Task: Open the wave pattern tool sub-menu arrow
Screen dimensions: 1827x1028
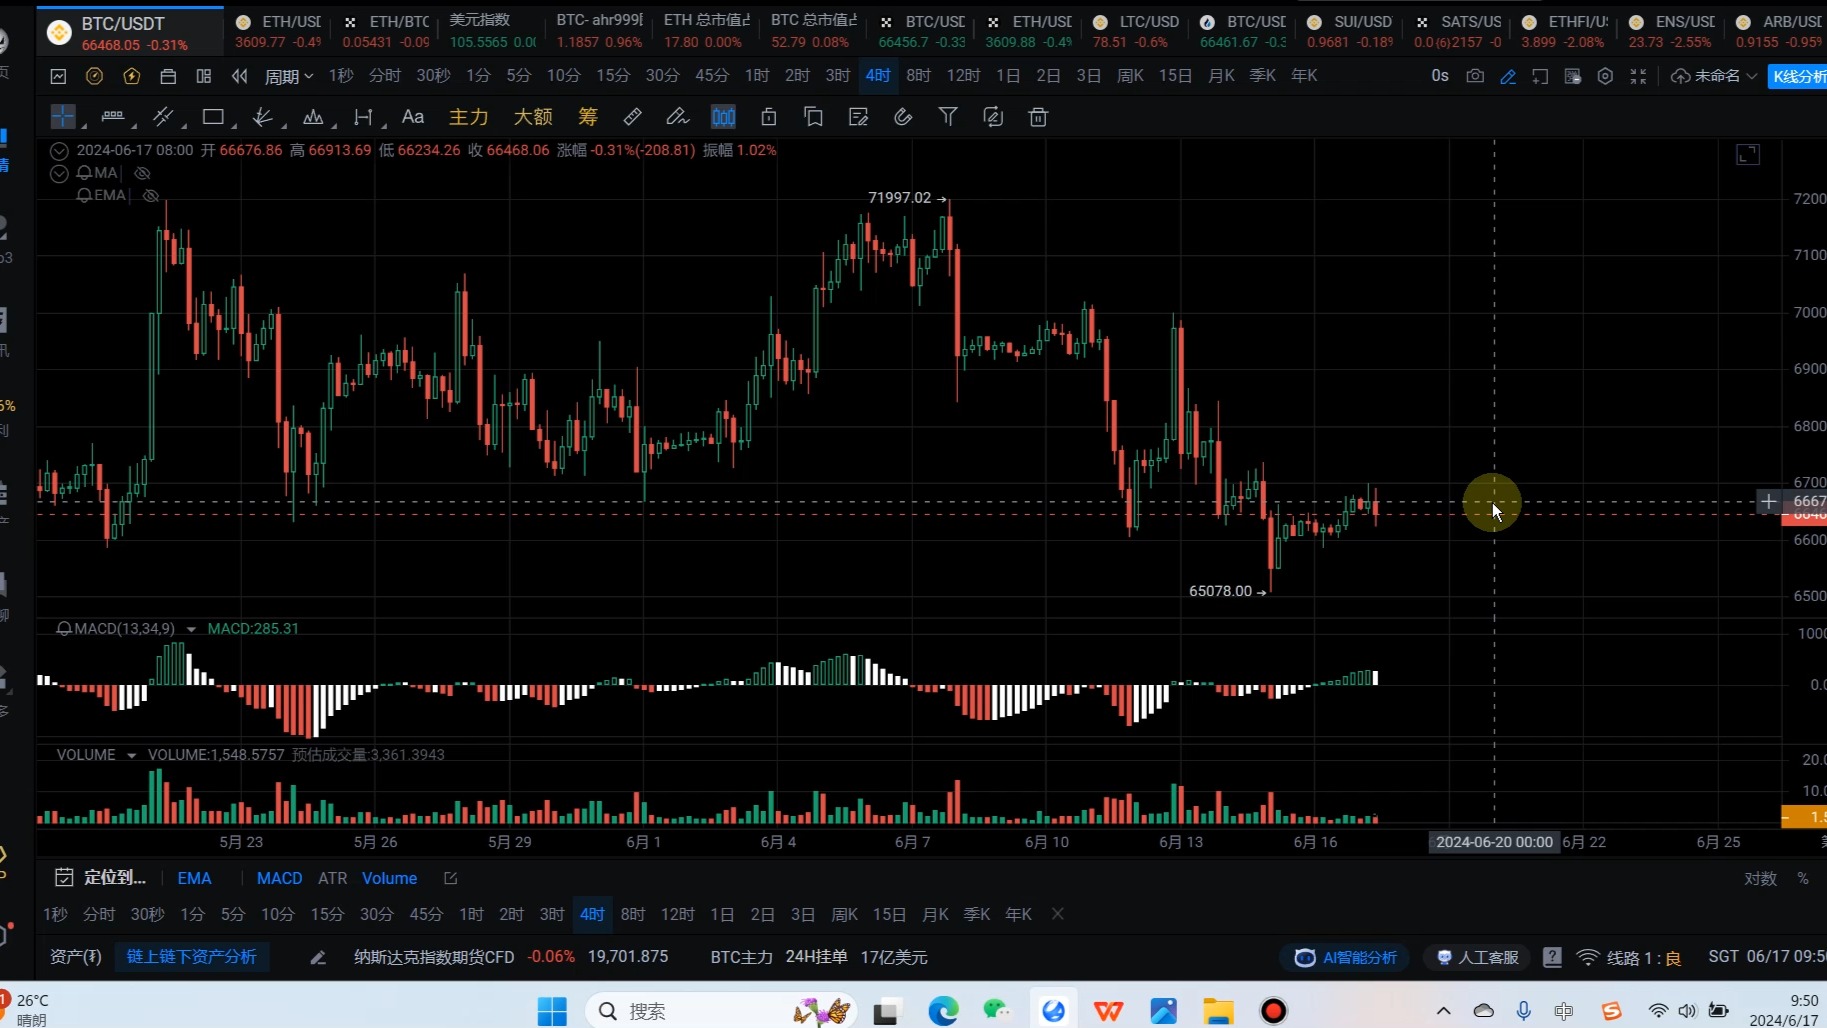Action: click(x=334, y=126)
